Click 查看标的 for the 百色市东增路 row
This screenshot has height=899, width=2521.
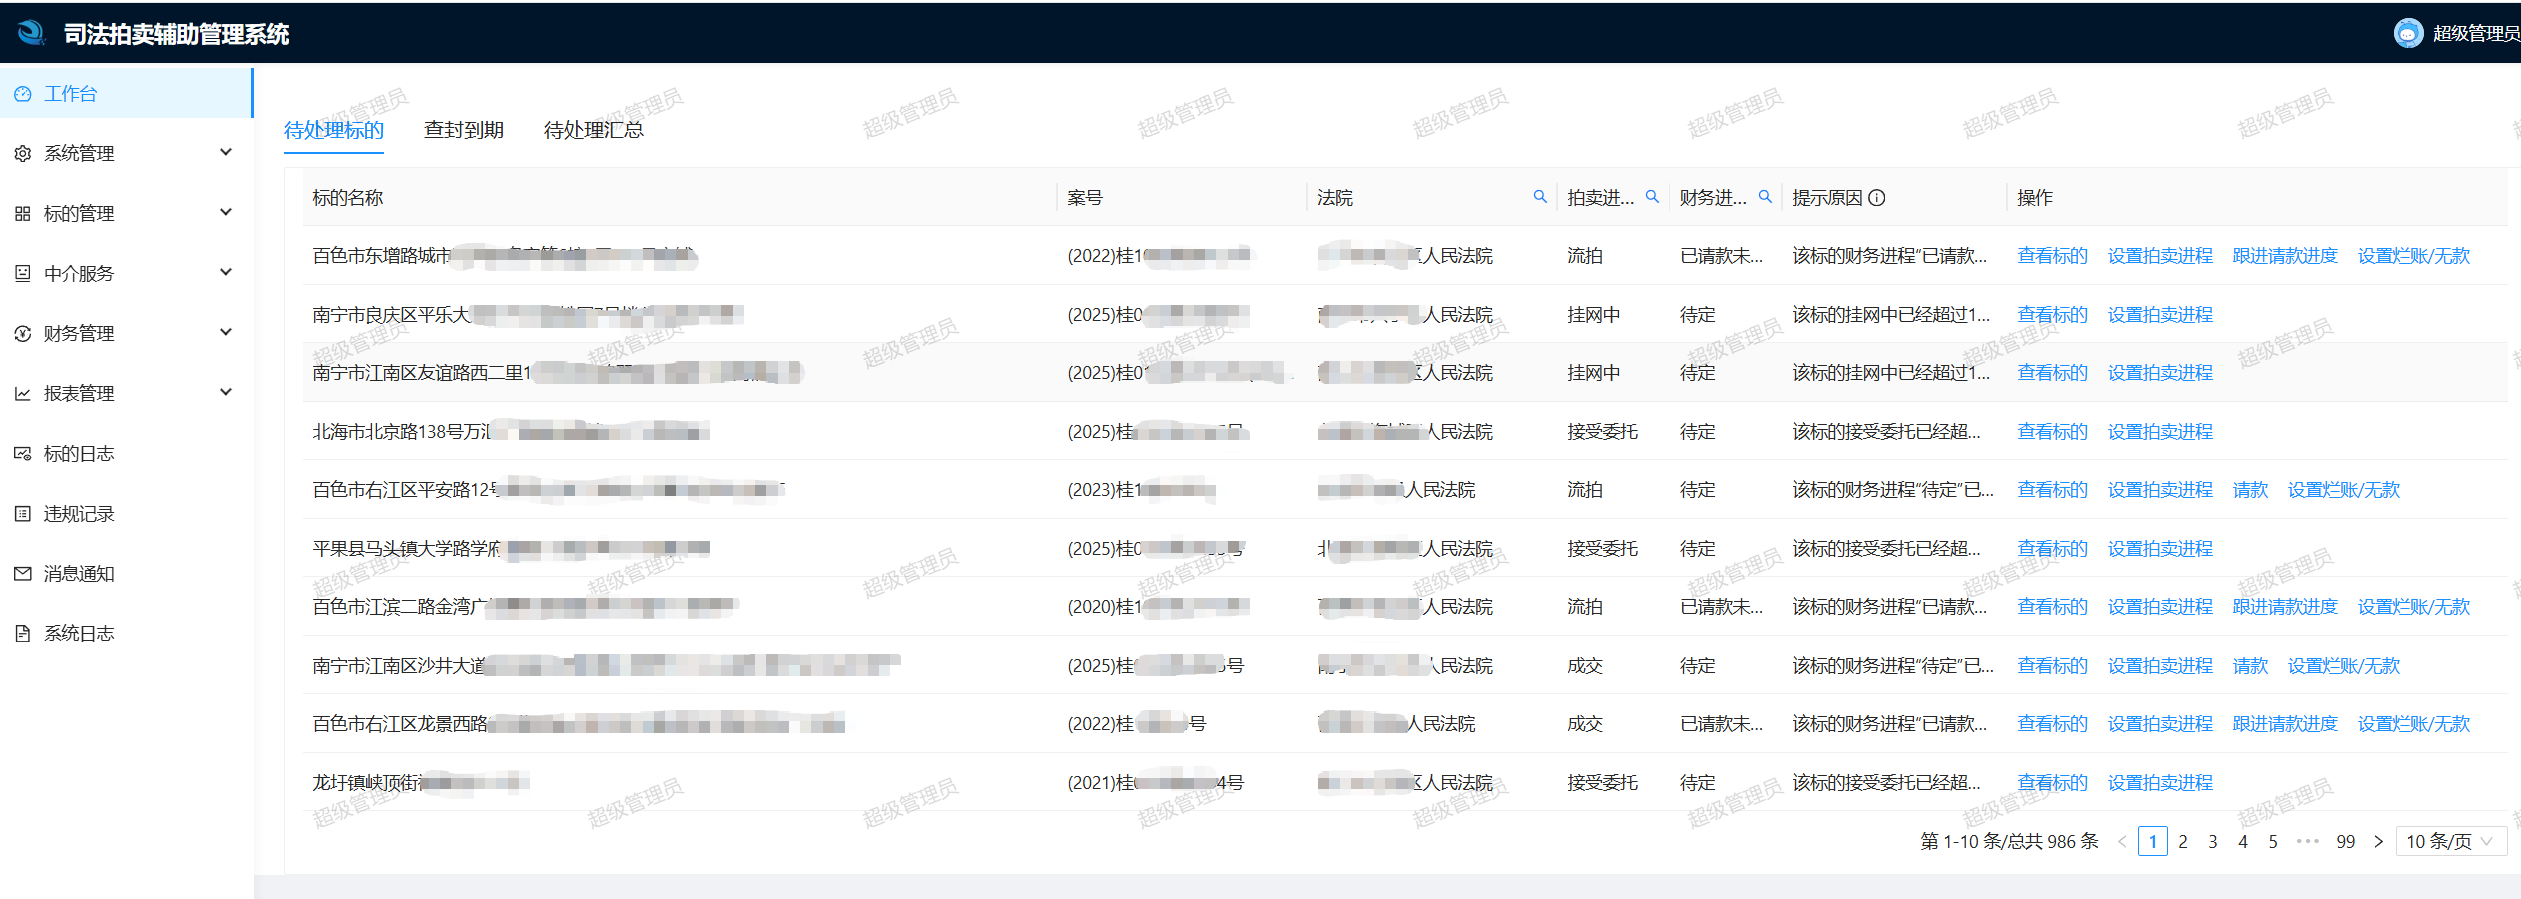click(x=2053, y=256)
